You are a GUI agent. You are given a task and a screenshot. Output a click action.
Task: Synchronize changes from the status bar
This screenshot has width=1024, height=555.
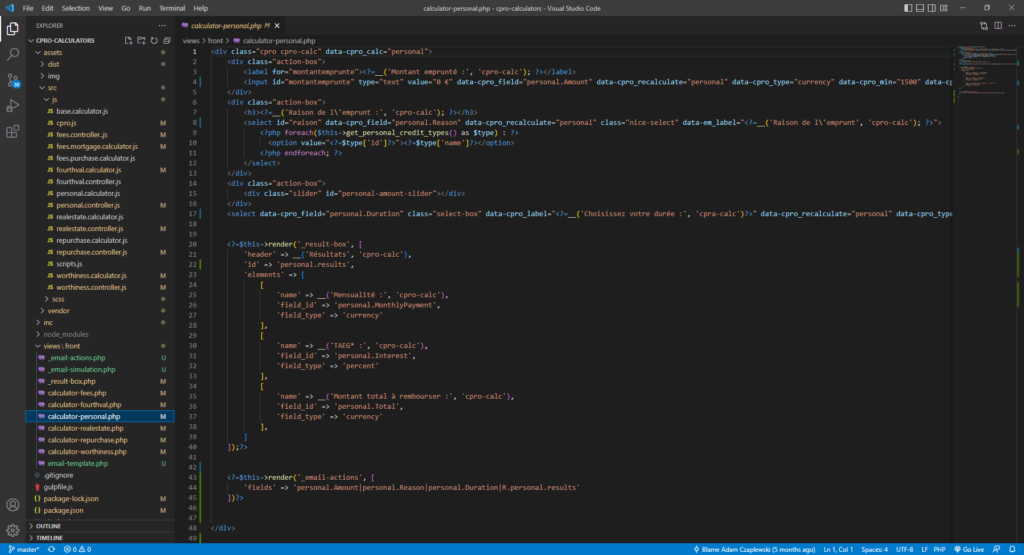tap(51, 549)
